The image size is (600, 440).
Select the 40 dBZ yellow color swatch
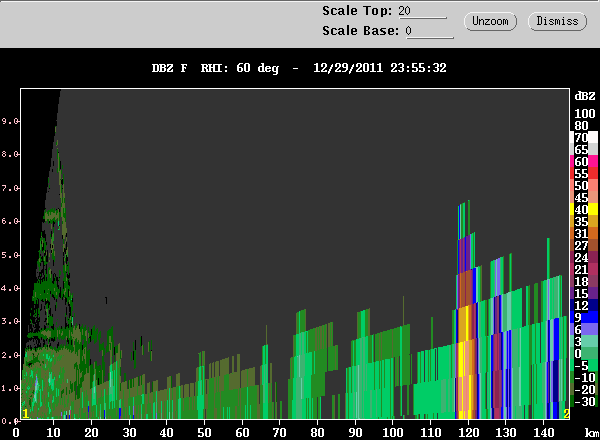point(593,209)
